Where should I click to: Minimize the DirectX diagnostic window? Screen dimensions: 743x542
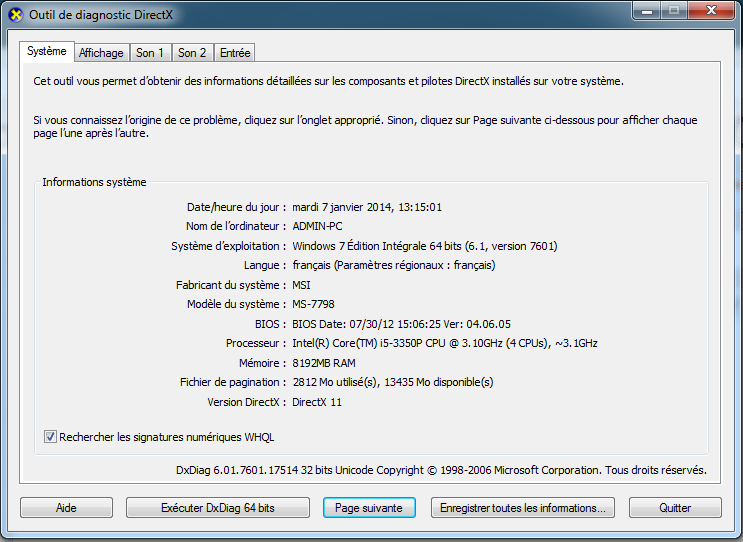[x=647, y=10]
